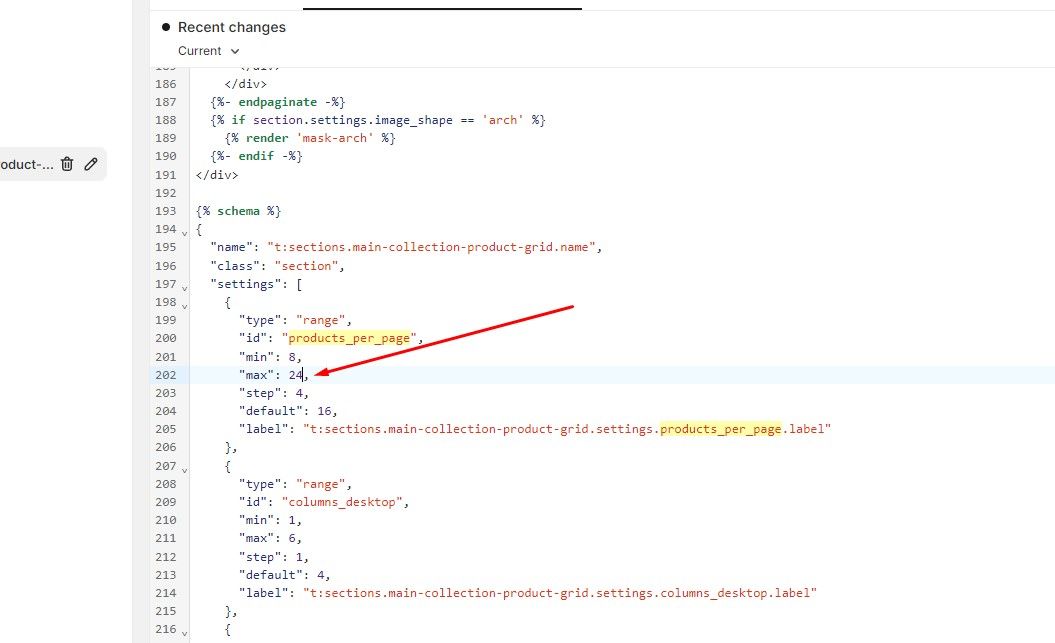Click the "default": 4 line
1055x643 pixels.
tap(285, 575)
